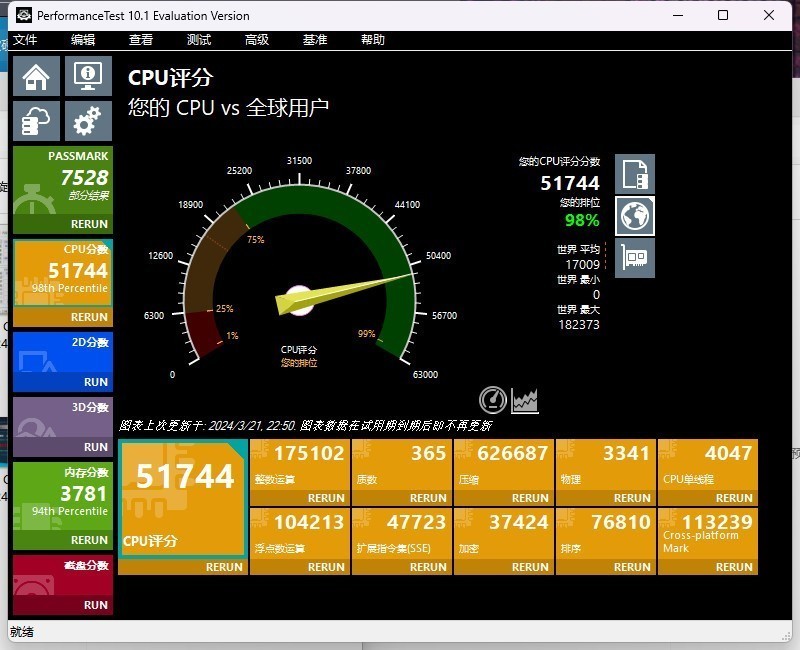Image resolution: width=800 pixels, height=650 pixels.
Task: Switch to the distribution chart icon
Action: click(525, 400)
